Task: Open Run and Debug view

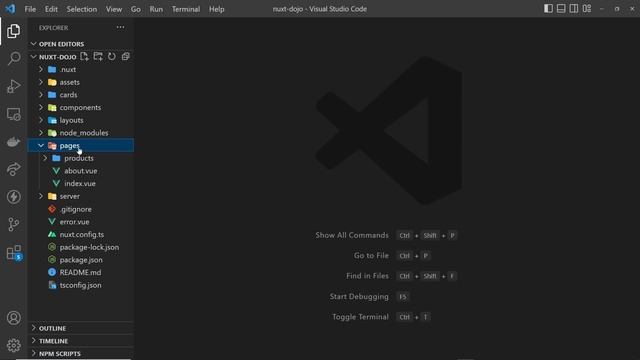Action: coord(13,87)
